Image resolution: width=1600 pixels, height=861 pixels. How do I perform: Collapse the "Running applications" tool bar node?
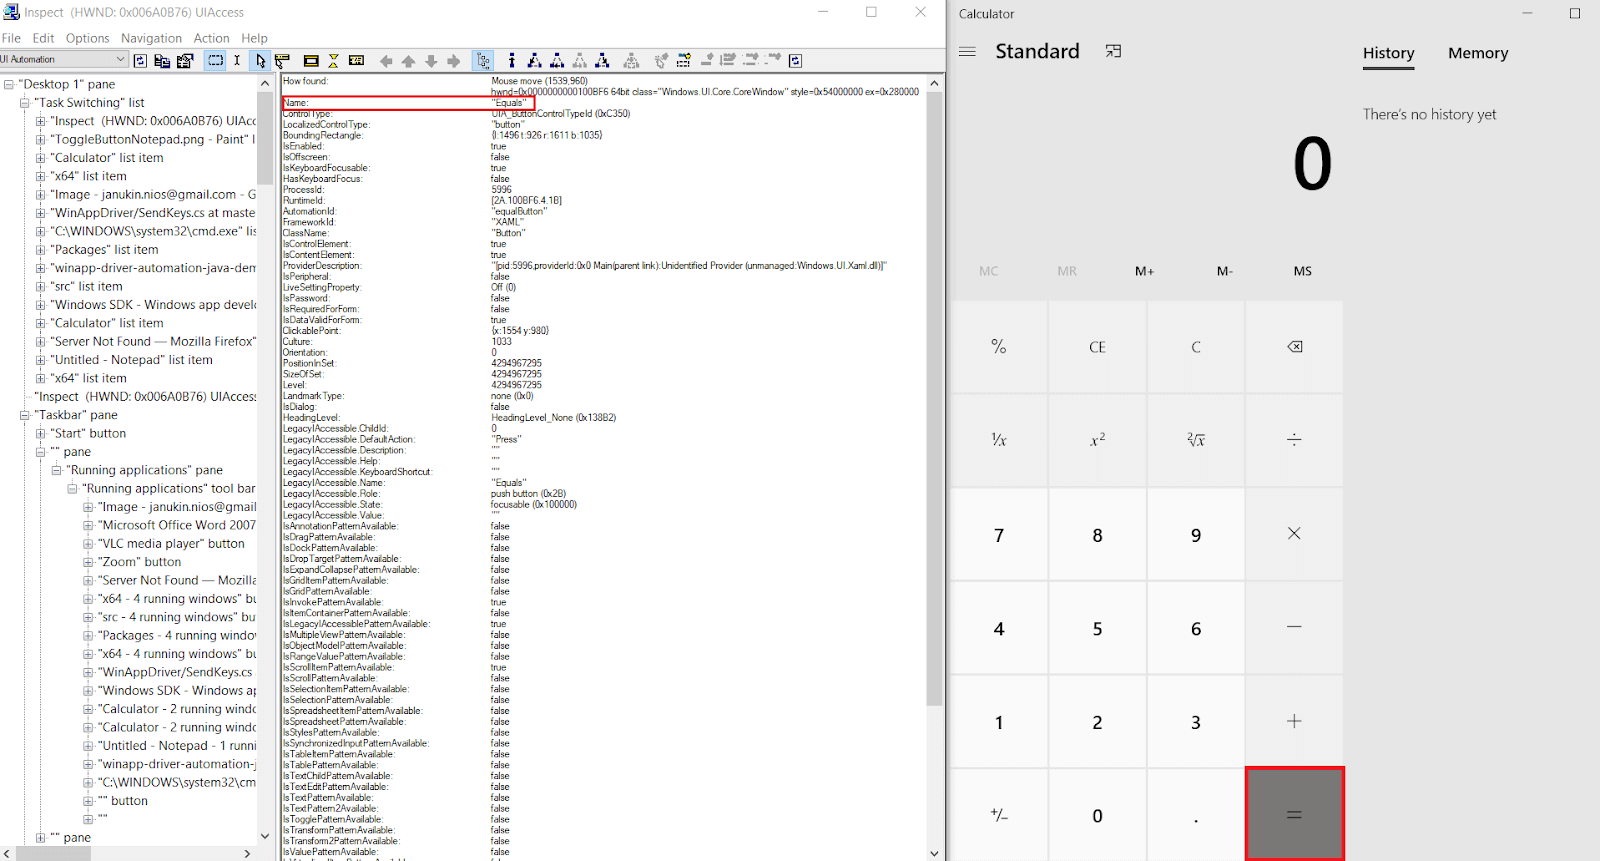72,489
